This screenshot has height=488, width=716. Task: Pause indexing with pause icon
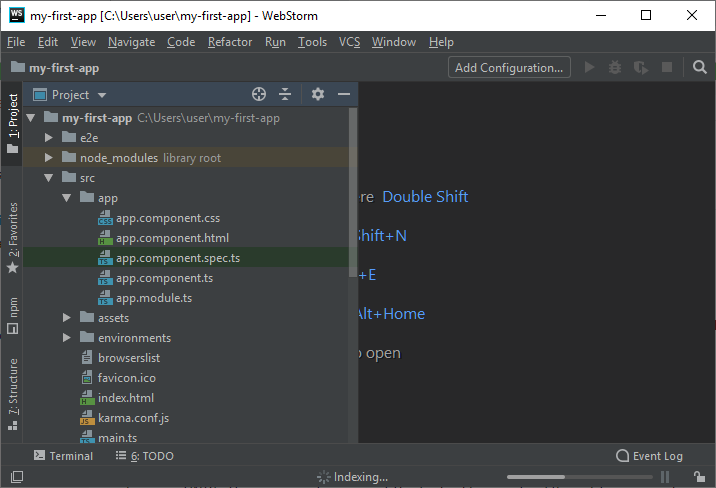pos(665,477)
